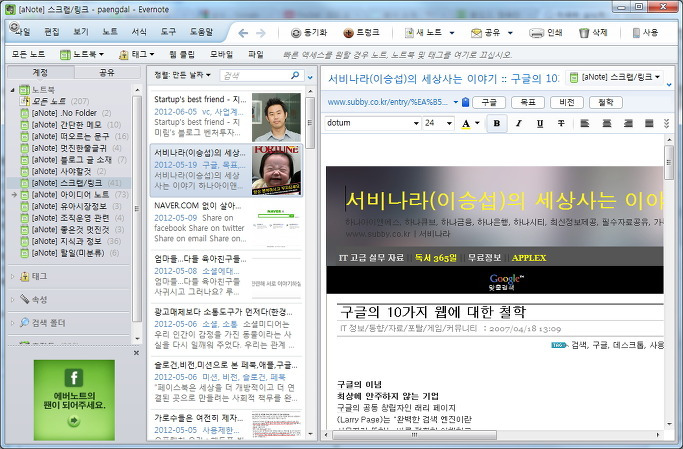Image resolution: width=683 pixels, height=449 pixels.
Task: Go forward with the right arrow
Action: click(x=260, y=33)
